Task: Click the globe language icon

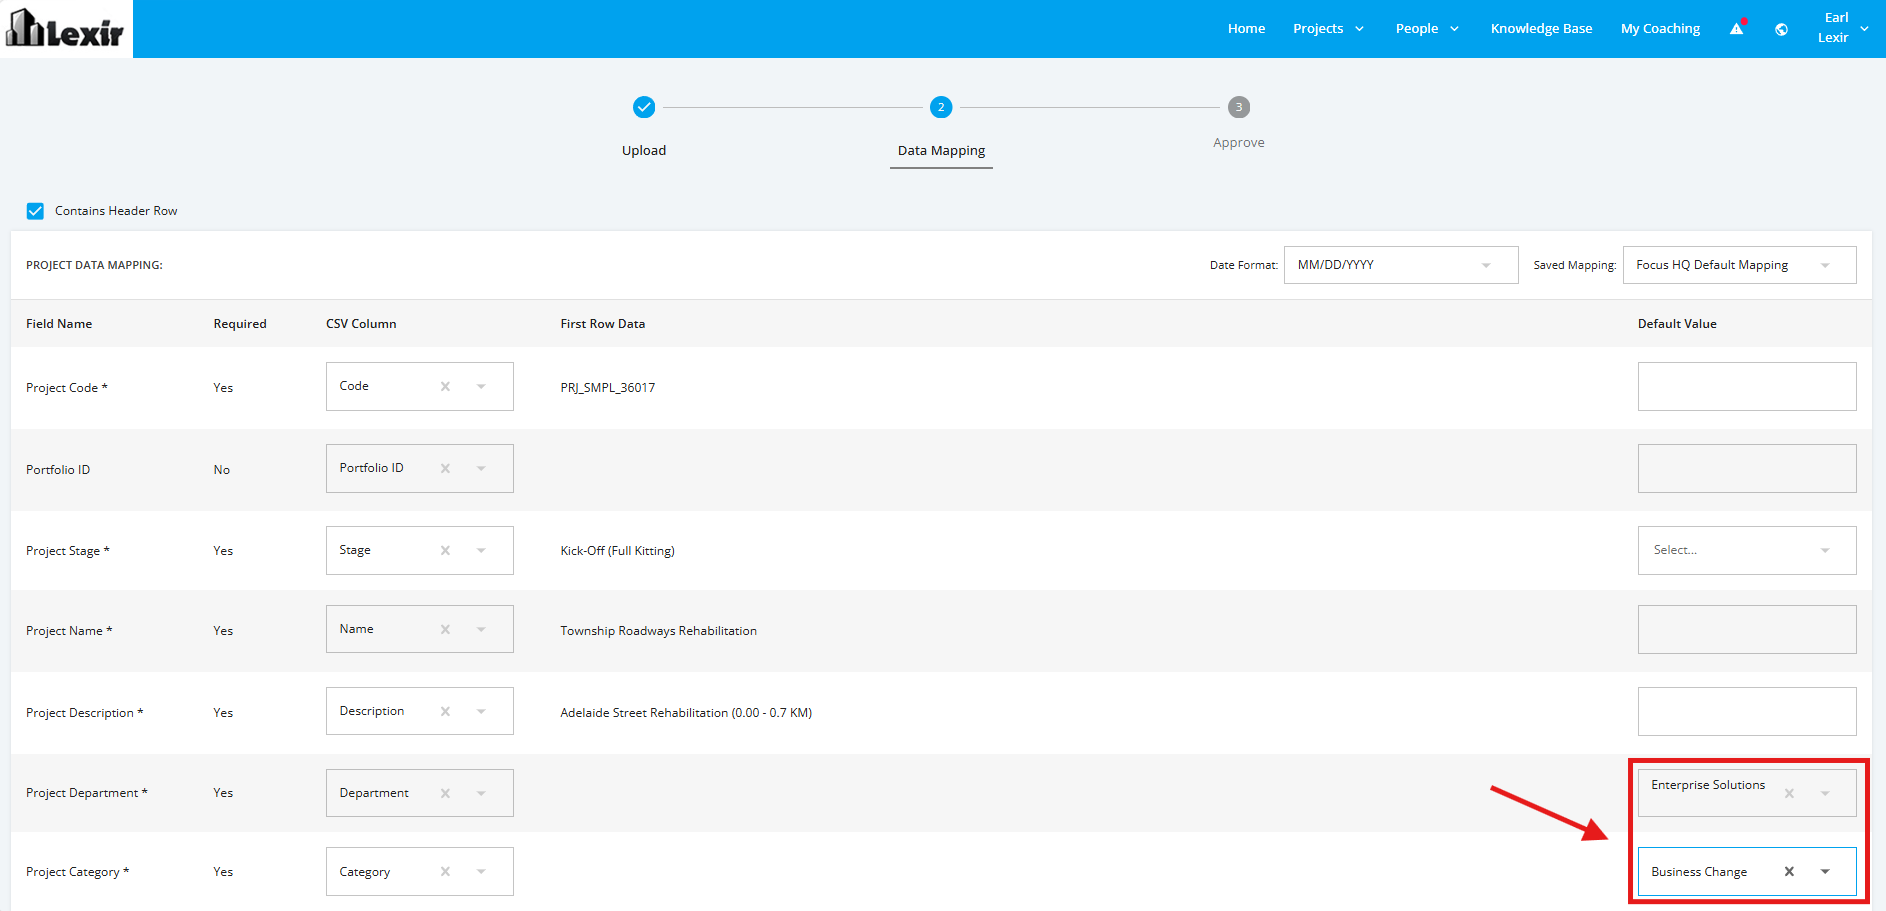Action: point(1781,29)
